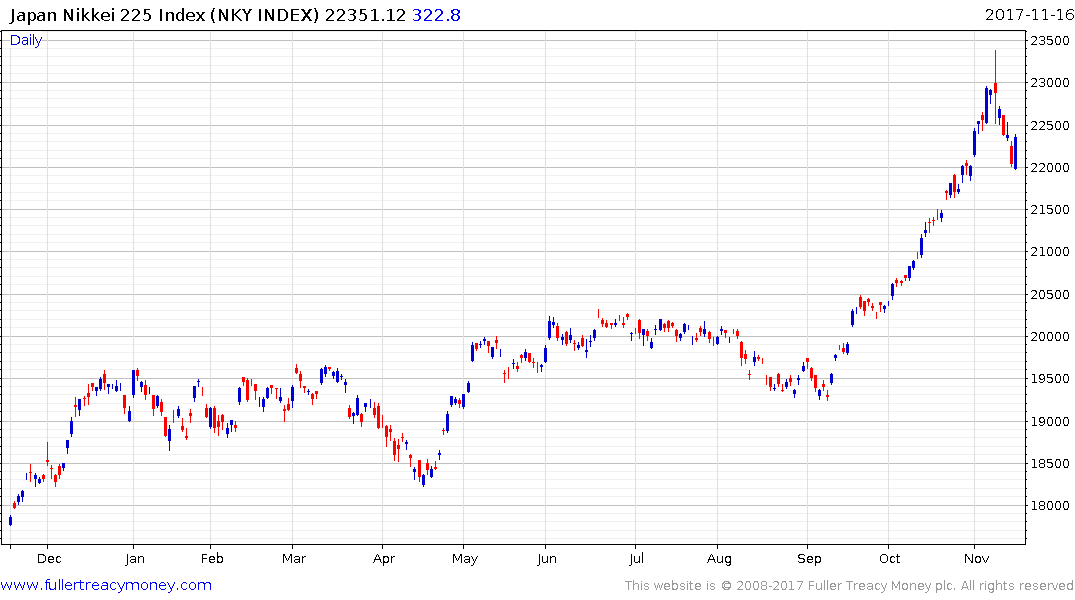Click the 21500 price axis label
1075x600 pixels.
pyautogui.click(x=1050, y=210)
